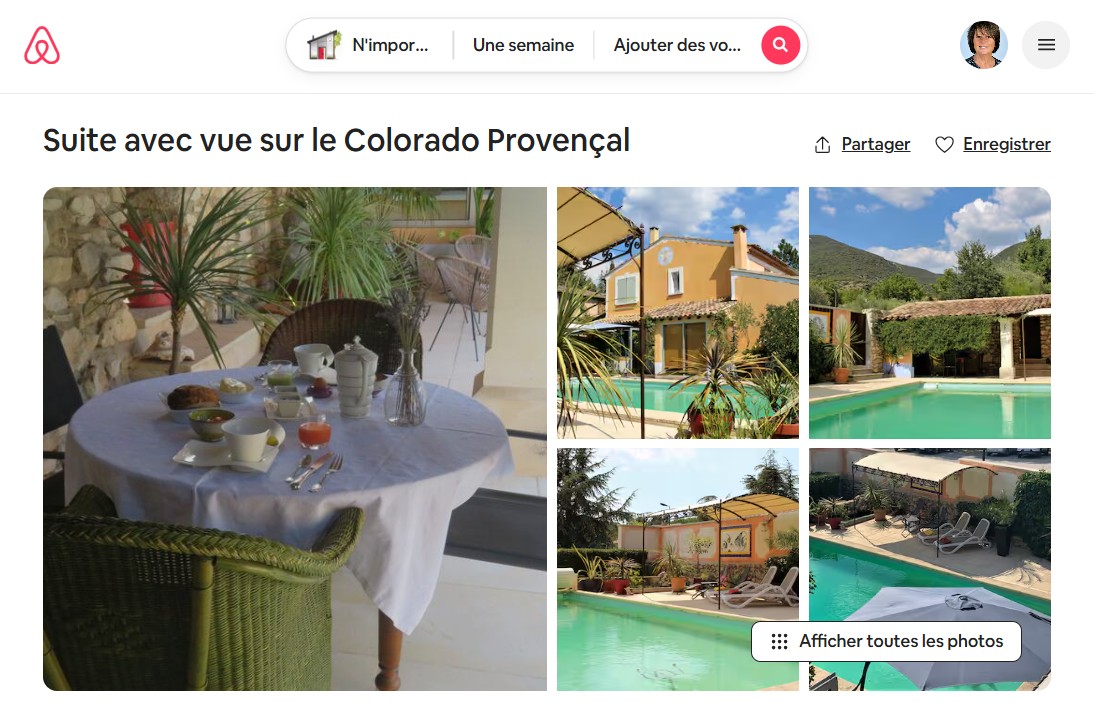Open the breakfast table main photo

point(295,439)
